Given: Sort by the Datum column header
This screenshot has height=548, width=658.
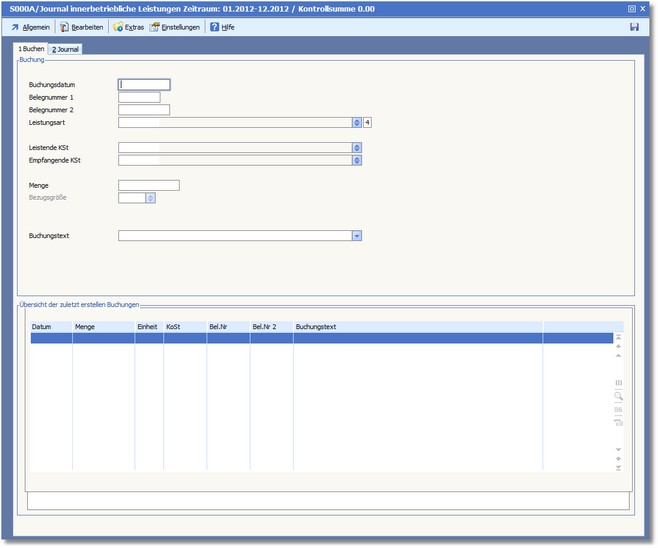Looking at the screenshot, I should (50, 326).
